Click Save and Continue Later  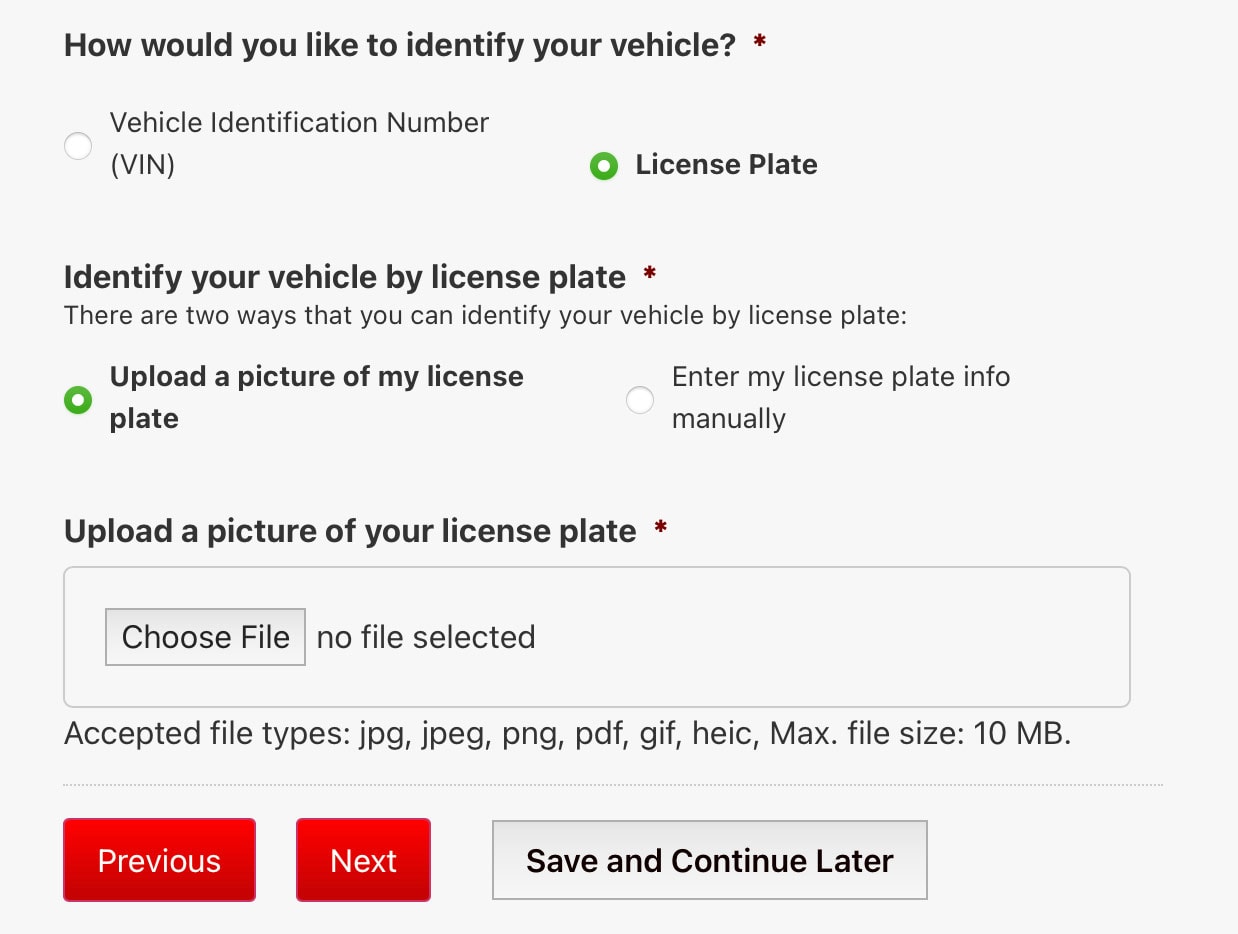(710, 860)
